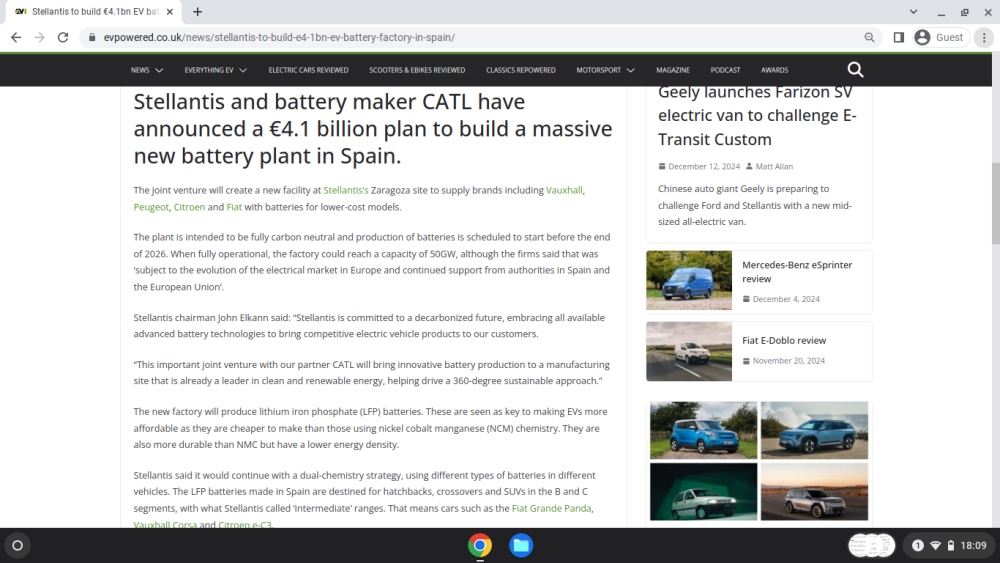Click the Wi-Fi status icon

[x=936, y=545]
